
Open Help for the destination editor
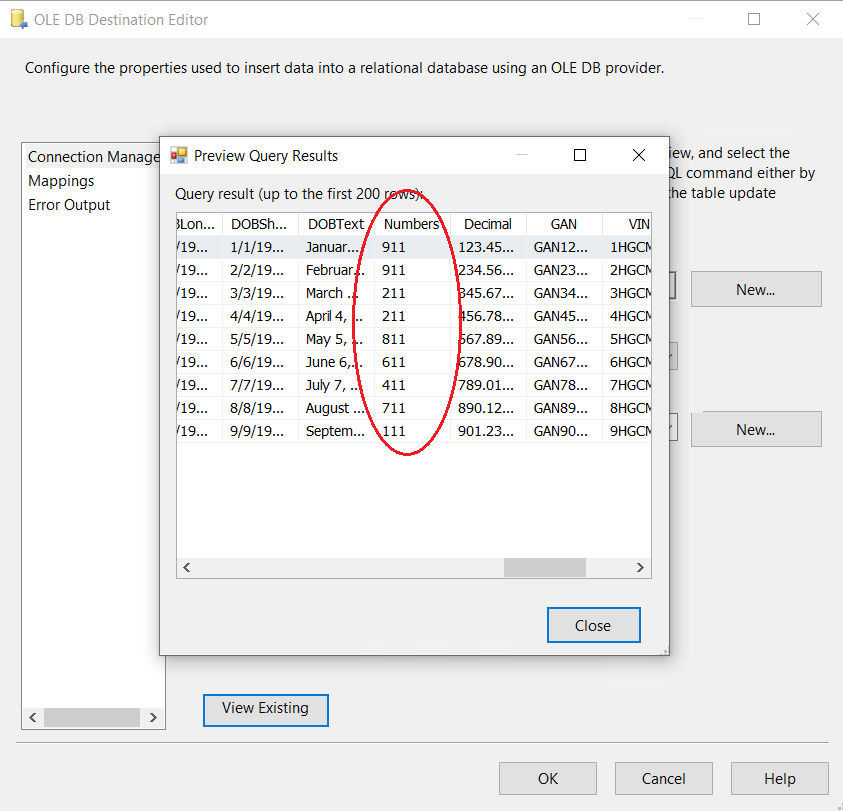coord(779,779)
